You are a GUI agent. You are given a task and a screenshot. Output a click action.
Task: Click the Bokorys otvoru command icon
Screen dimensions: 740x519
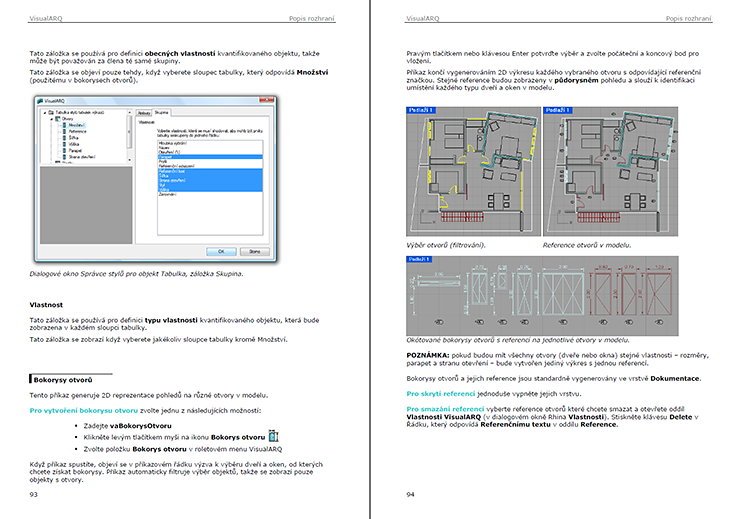(x=273, y=436)
